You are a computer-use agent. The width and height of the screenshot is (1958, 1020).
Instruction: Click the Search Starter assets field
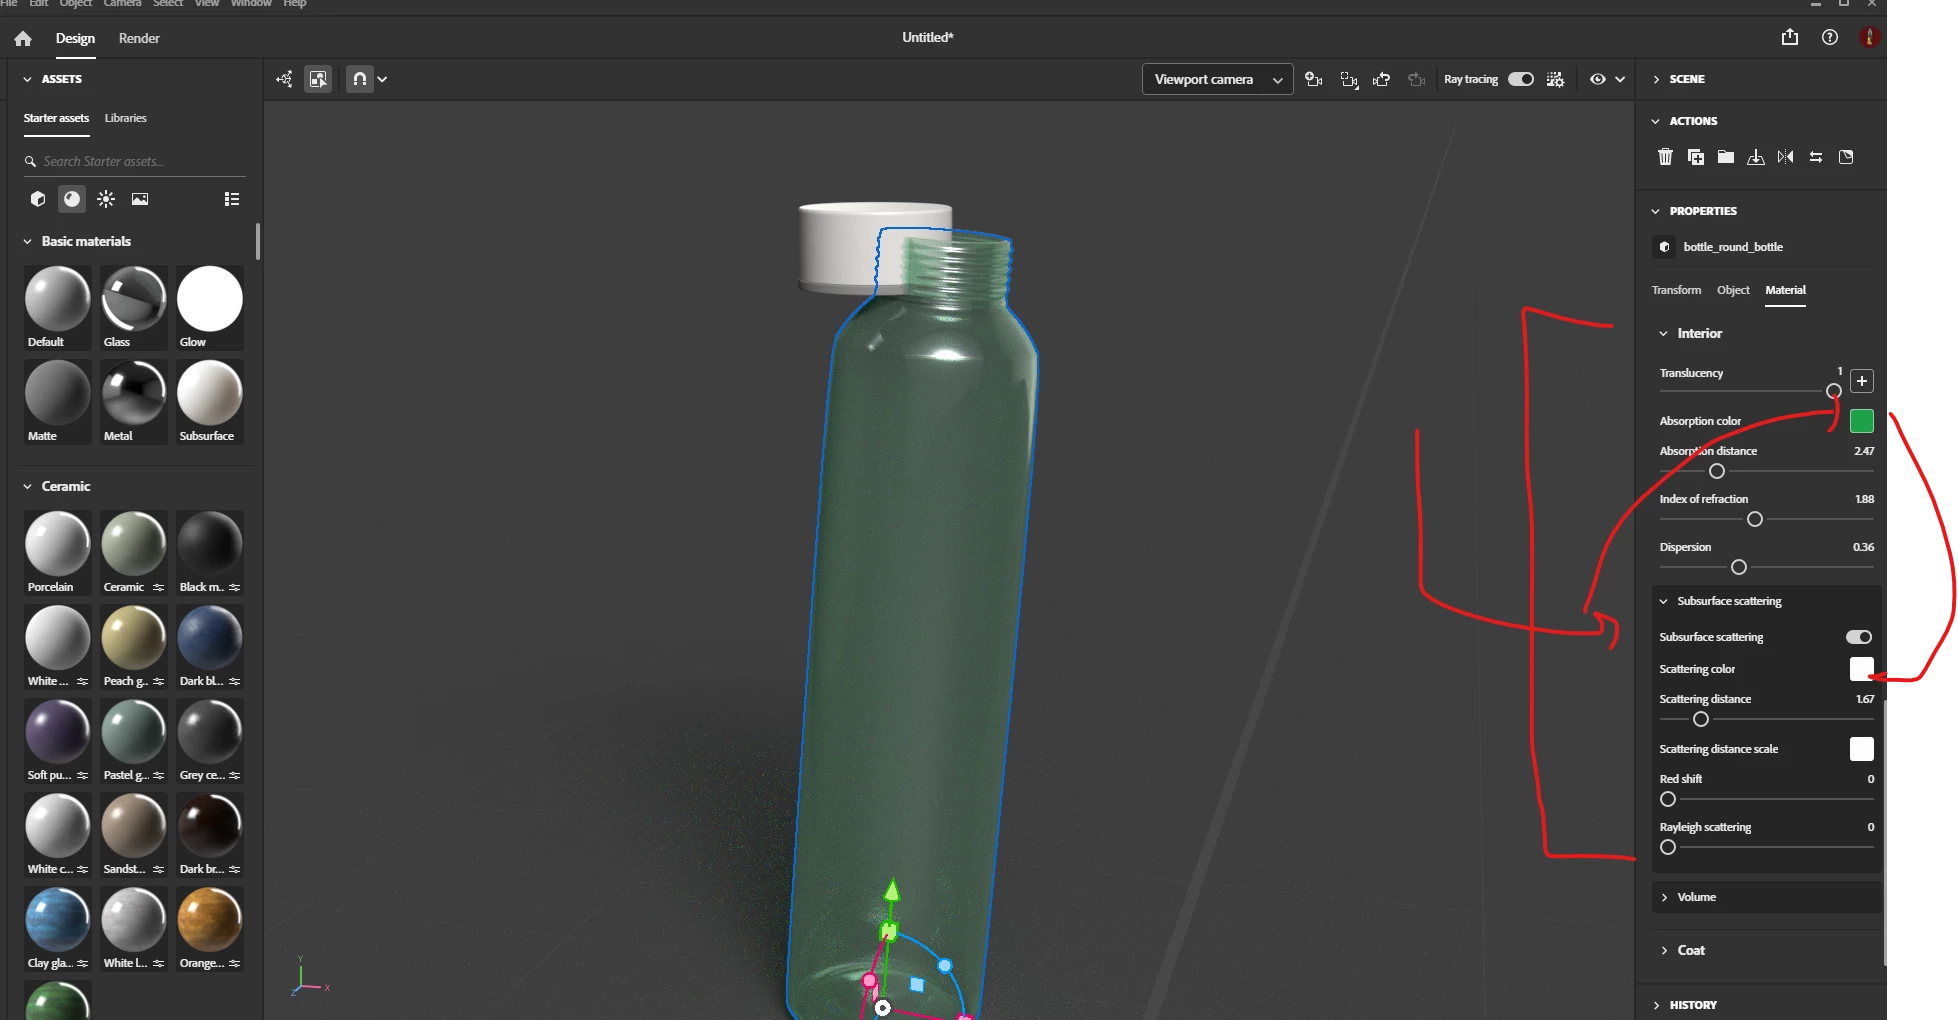(135, 161)
